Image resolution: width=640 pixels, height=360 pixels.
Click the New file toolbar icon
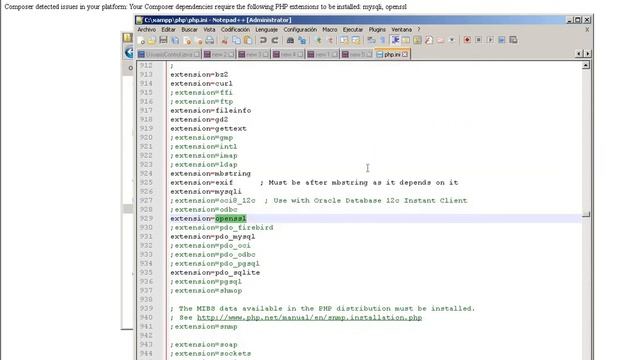click(141, 40)
